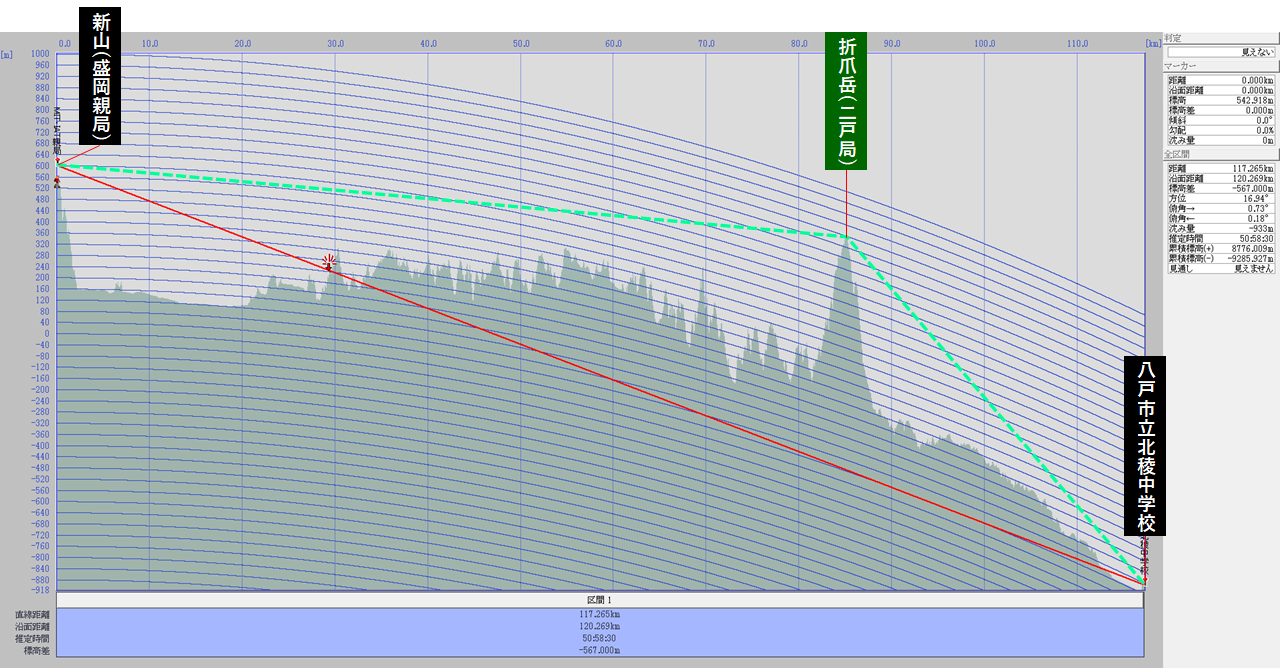Select the 累積標高(-) -9285.927m row

click(x=1221, y=258)
